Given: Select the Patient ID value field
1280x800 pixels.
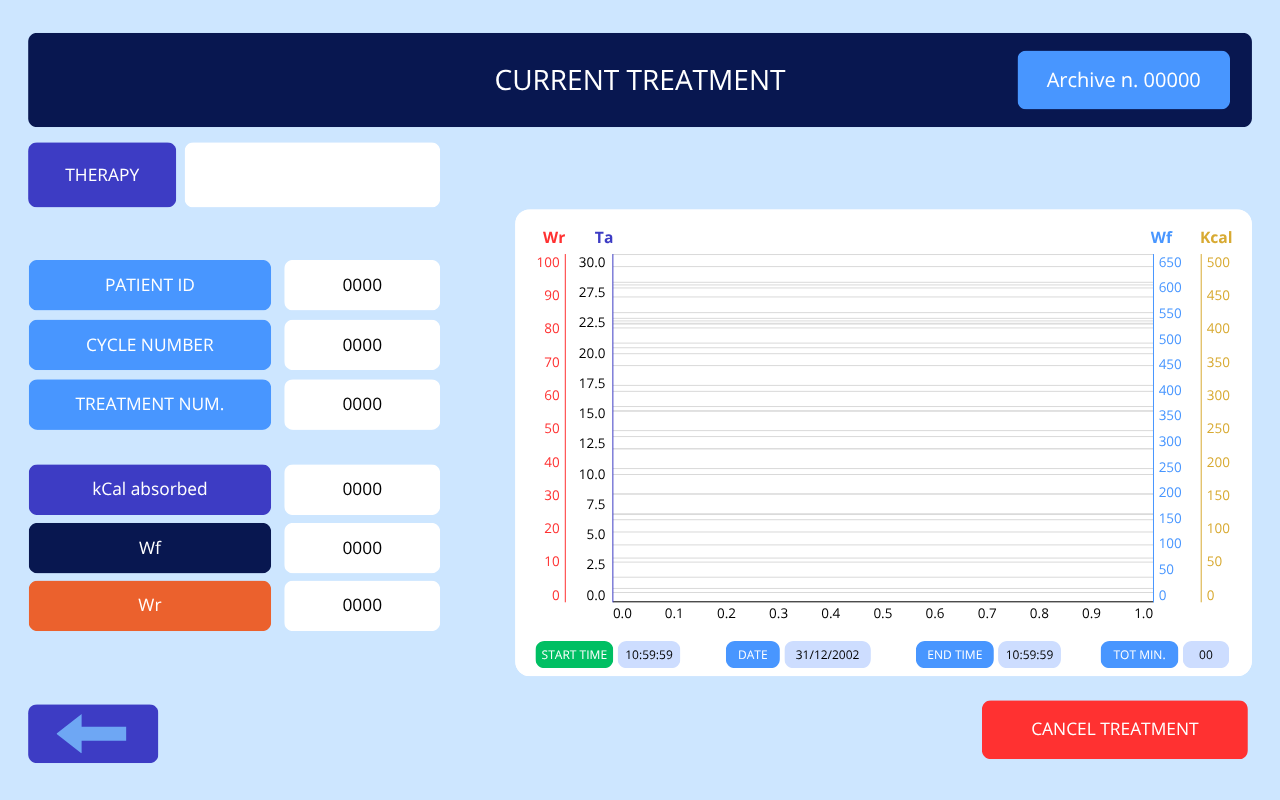Looking at the screenshot, I should point(362,285).
